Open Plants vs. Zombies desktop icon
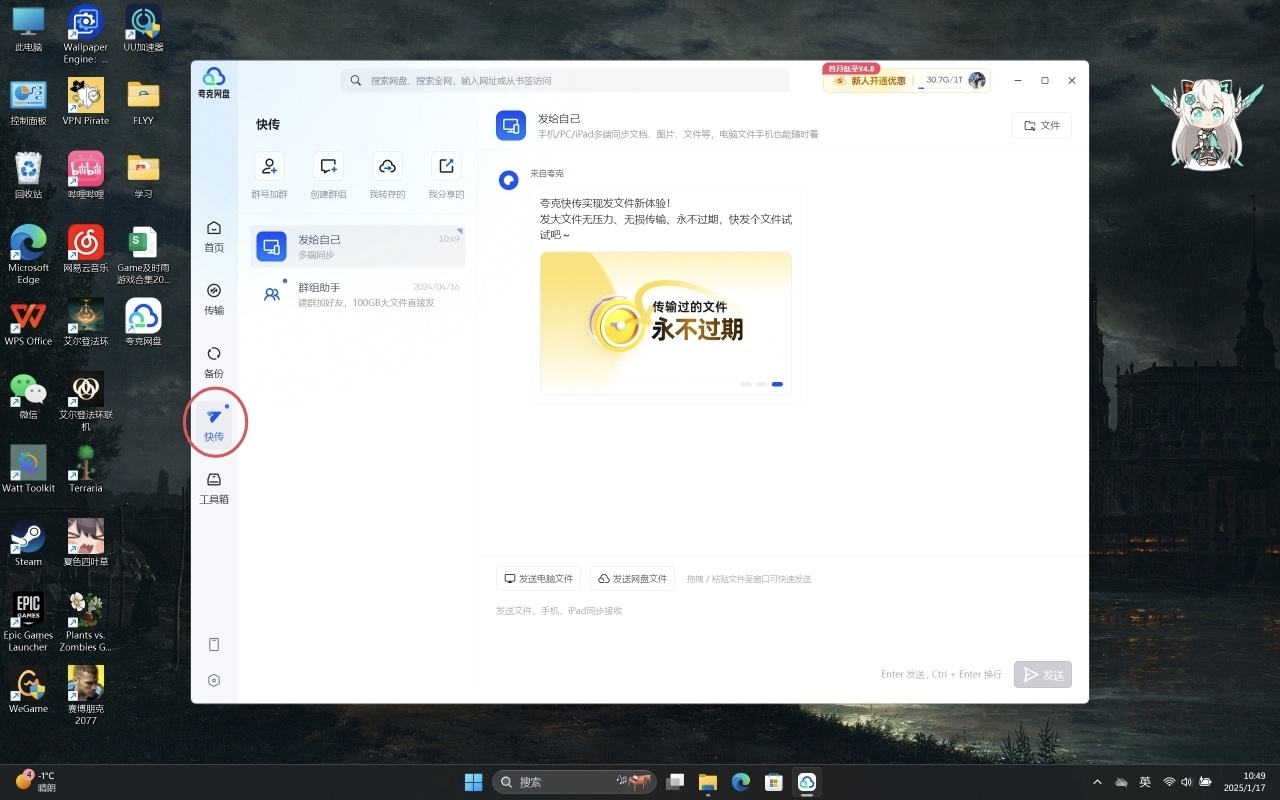 [x=86, y=622]
